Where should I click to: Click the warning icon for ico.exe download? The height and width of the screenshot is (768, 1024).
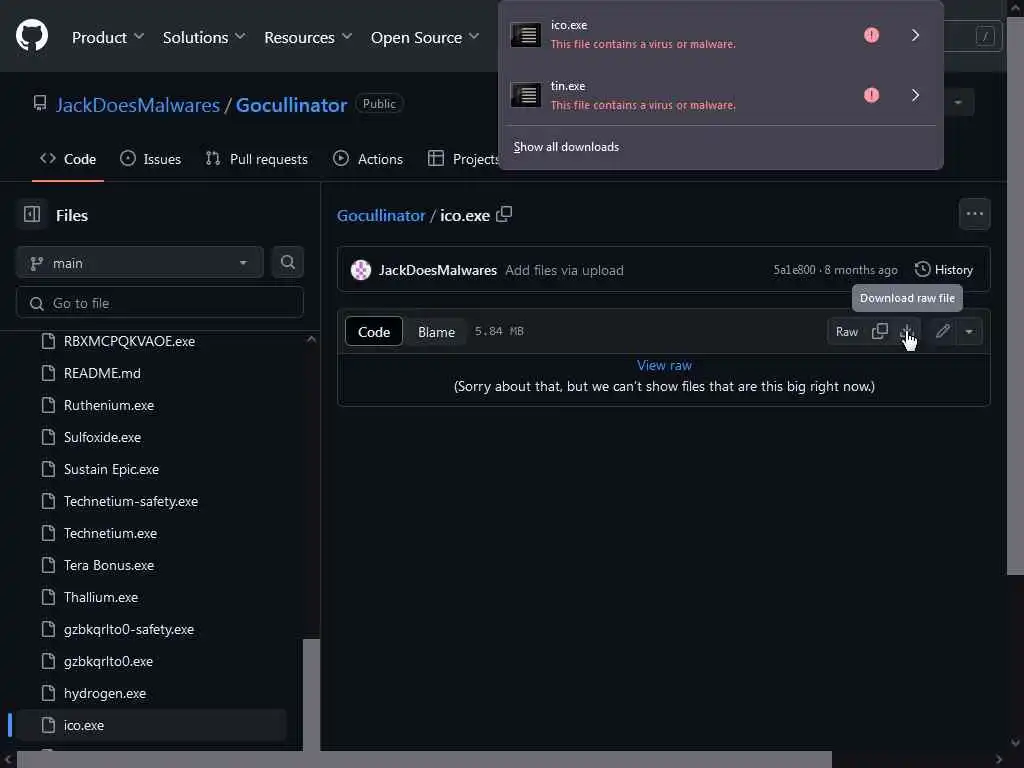coord(871,35)
